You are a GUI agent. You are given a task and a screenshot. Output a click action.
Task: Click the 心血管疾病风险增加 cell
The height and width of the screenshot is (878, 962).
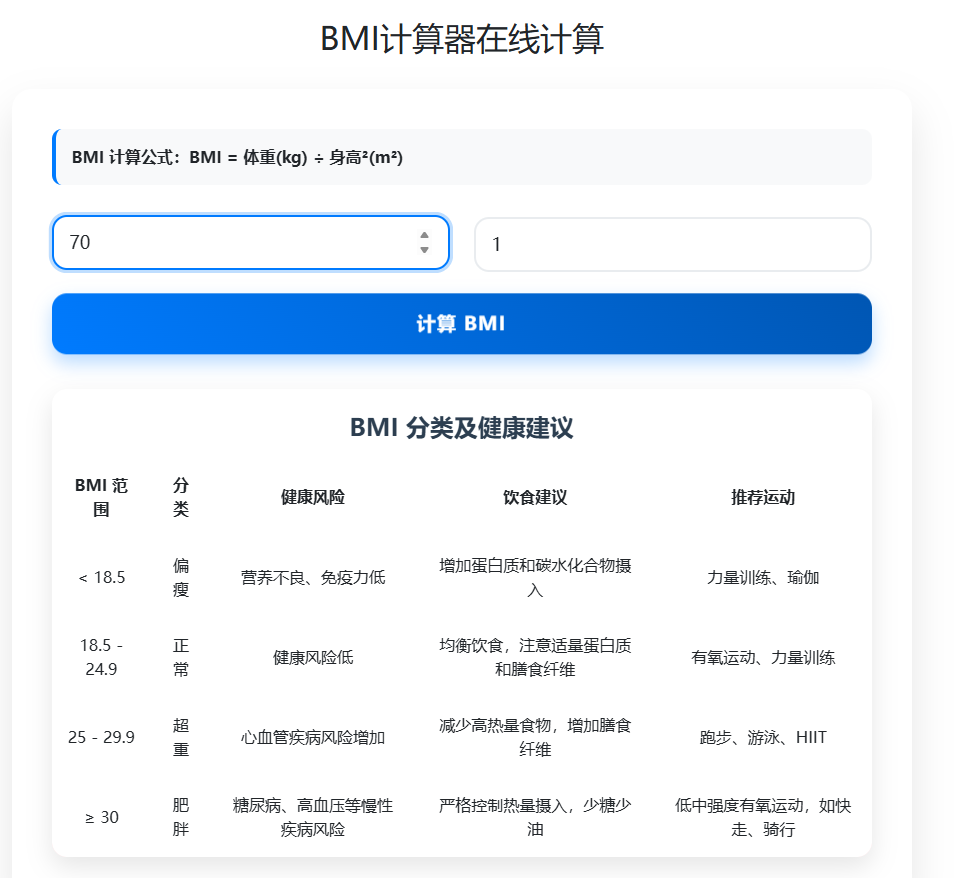pos(313,737)
